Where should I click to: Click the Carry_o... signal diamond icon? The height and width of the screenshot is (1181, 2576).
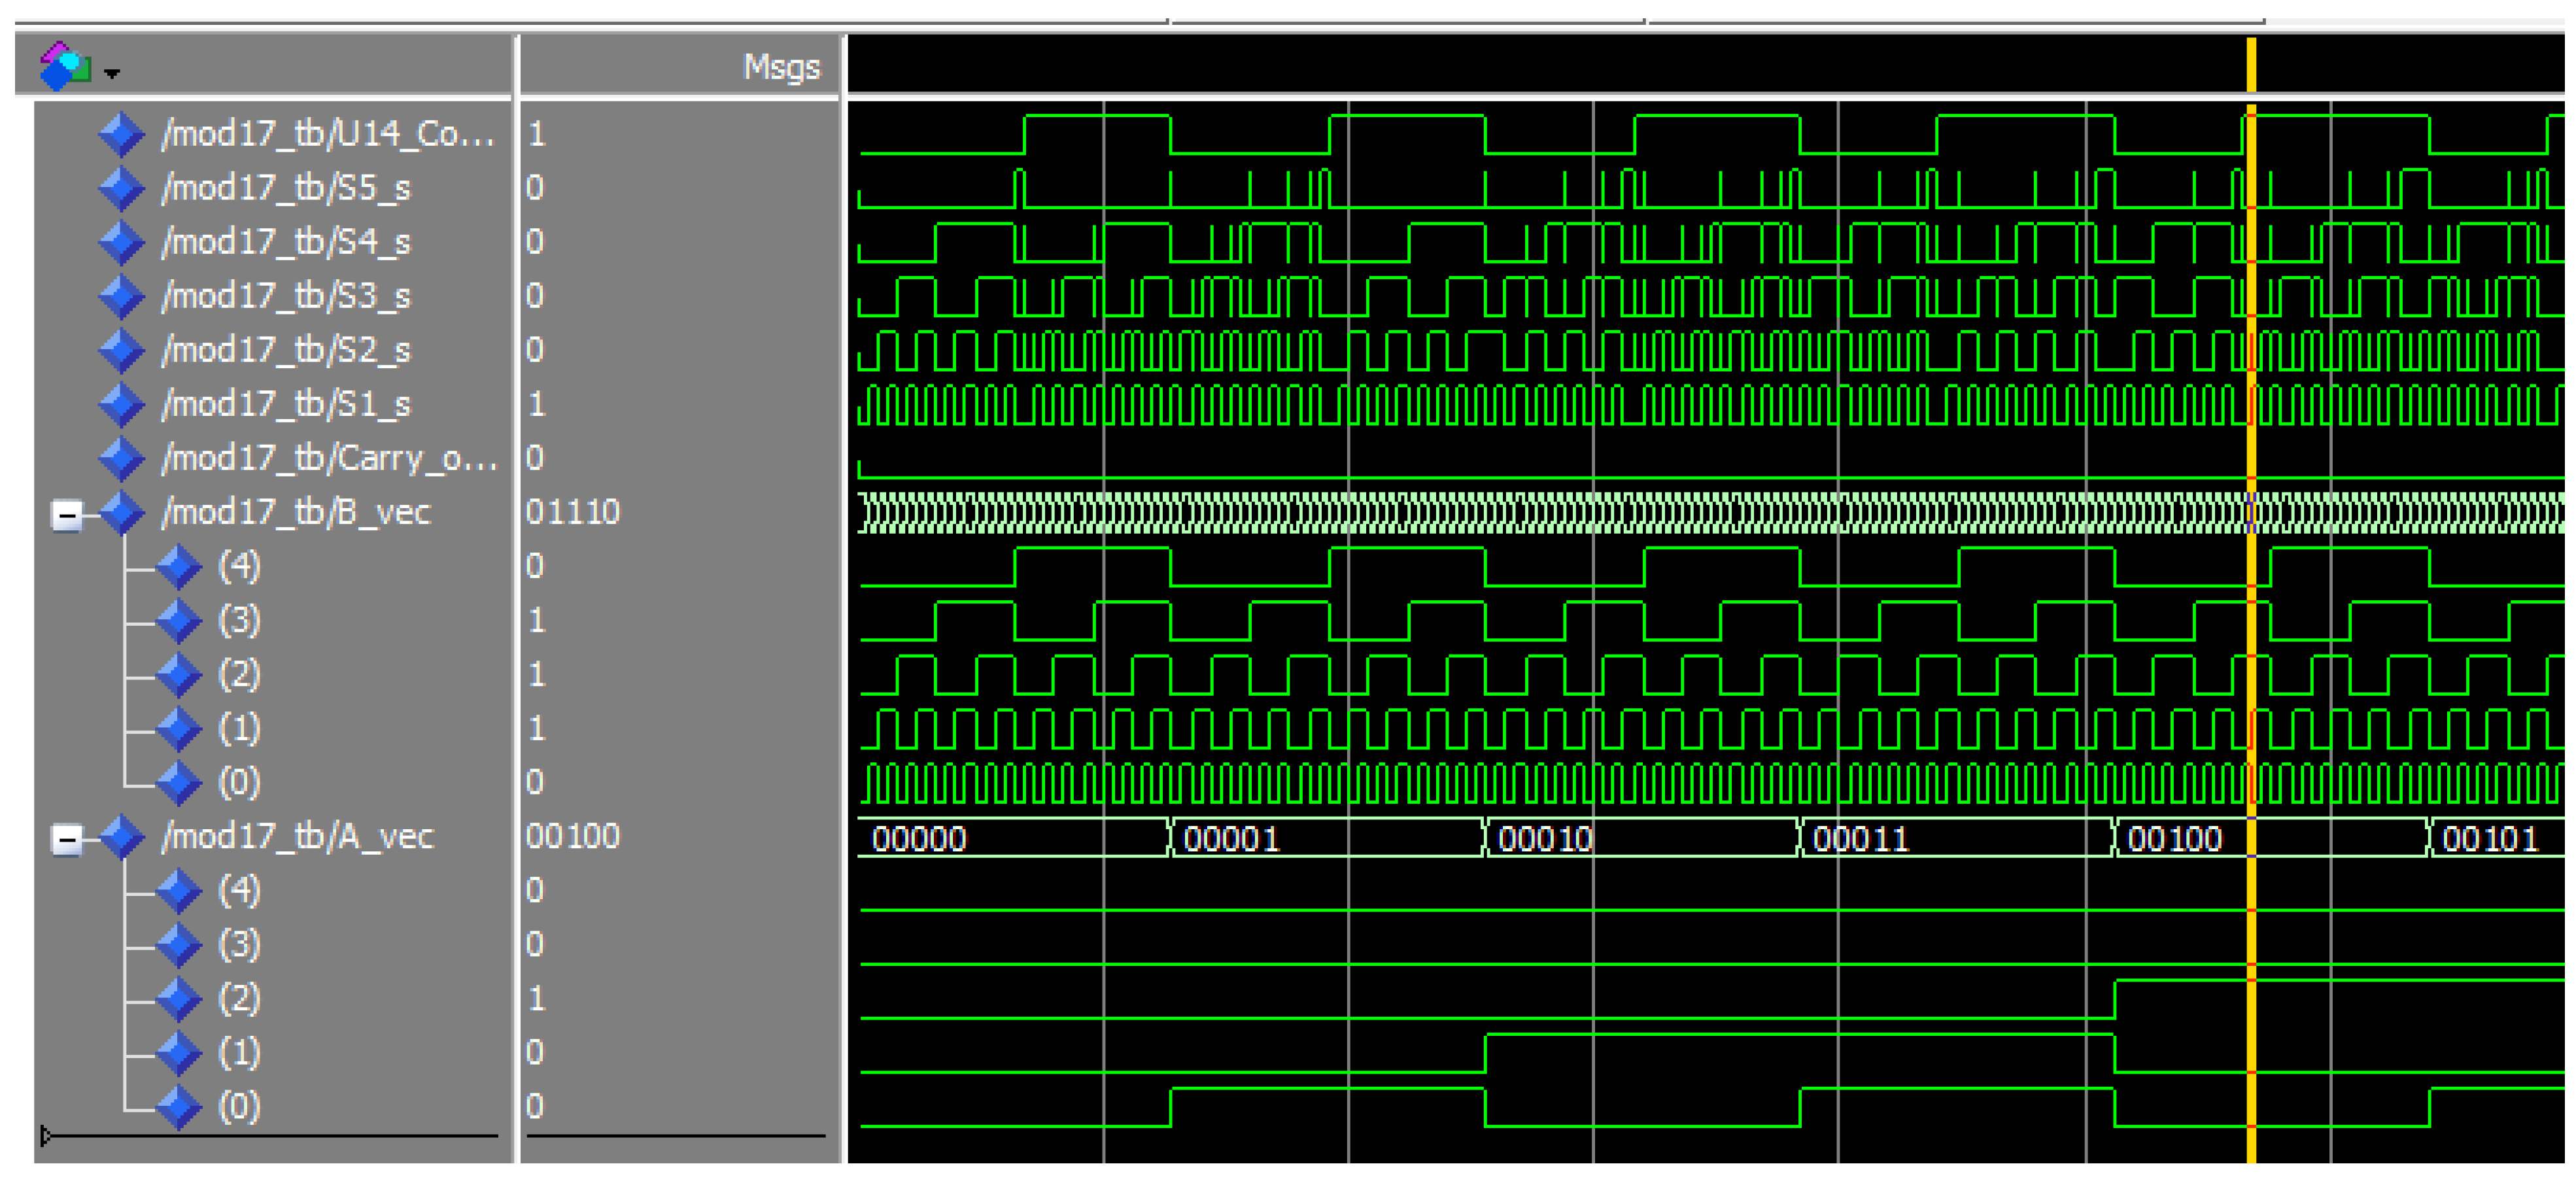121,458
